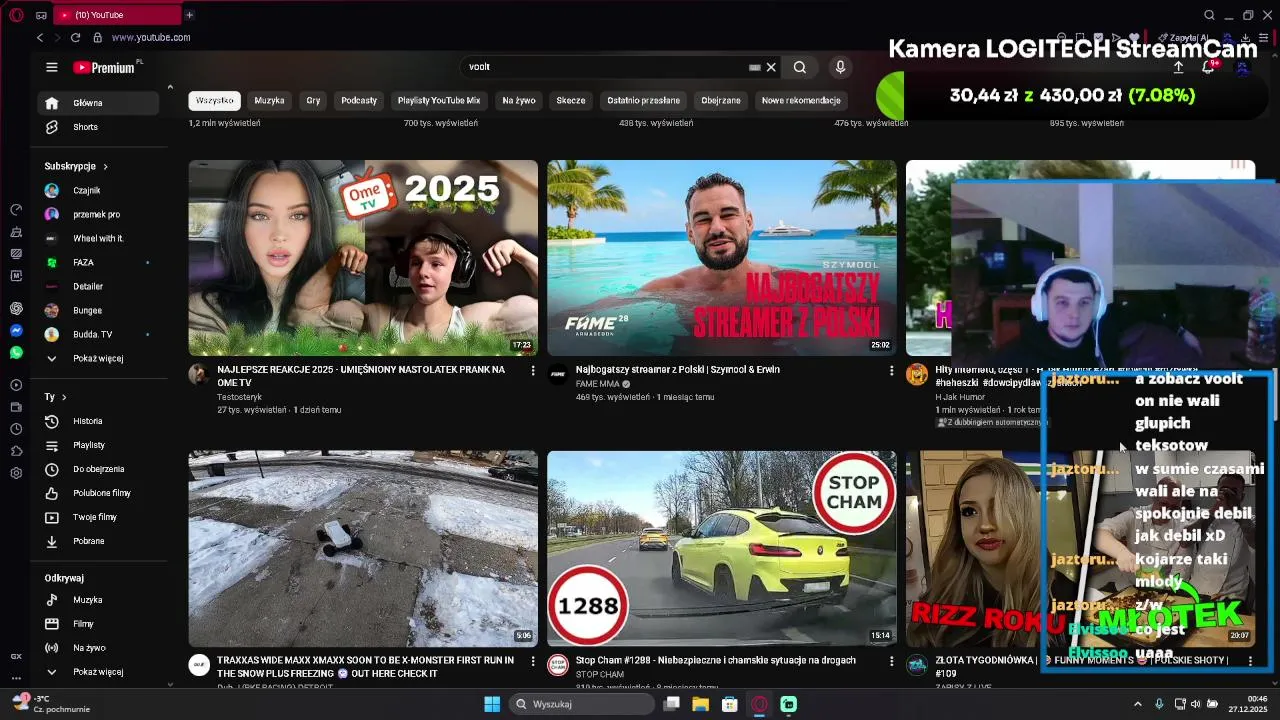This screenshot has height=720, width=1280.
Task: Open Pobrane downloads
Action: 98,541
